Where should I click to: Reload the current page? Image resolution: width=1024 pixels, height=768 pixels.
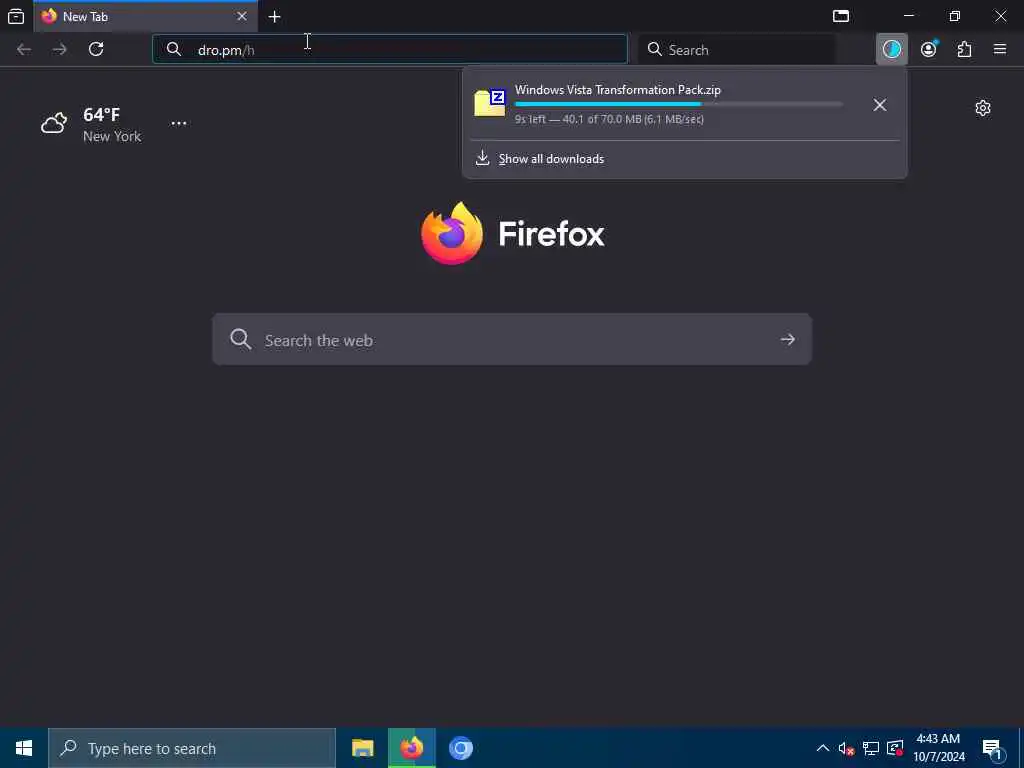pos(96,50)
